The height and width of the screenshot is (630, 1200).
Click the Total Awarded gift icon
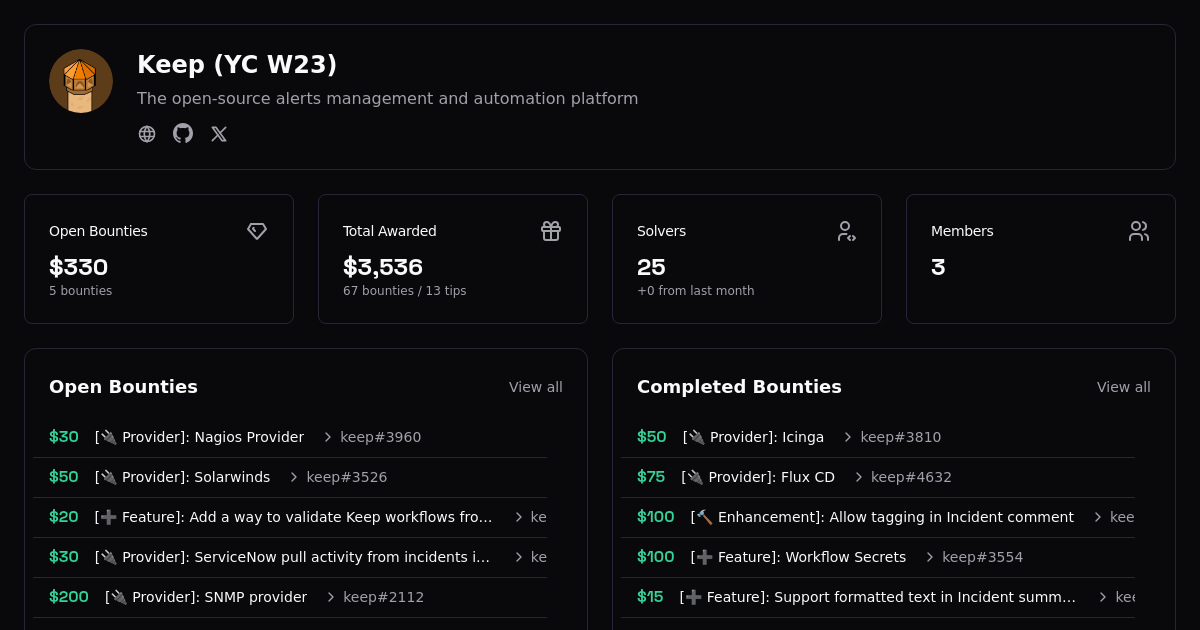551,231
